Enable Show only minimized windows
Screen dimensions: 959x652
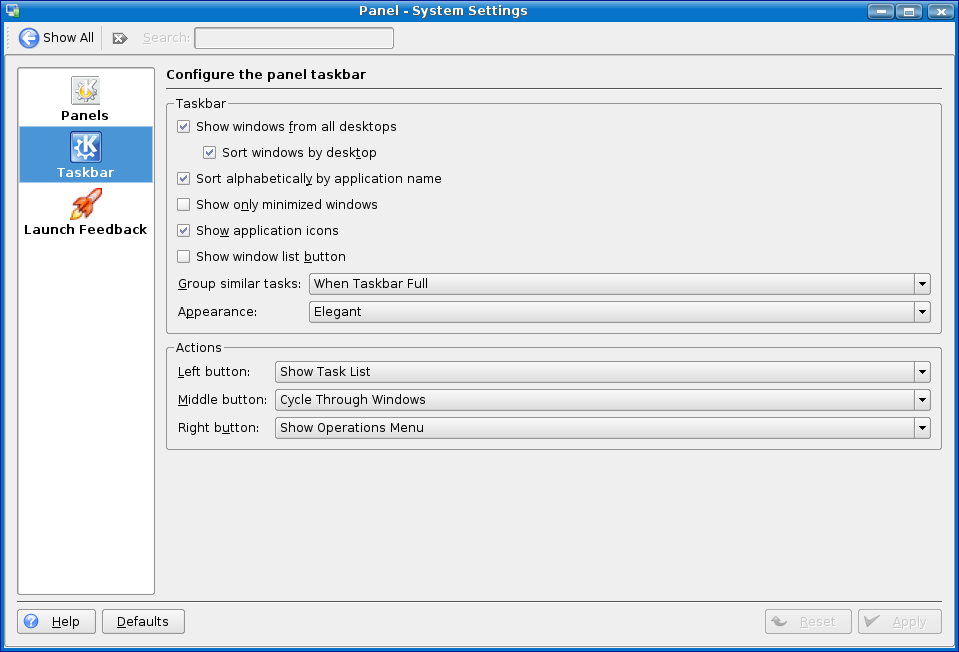(x=183, y=205)
